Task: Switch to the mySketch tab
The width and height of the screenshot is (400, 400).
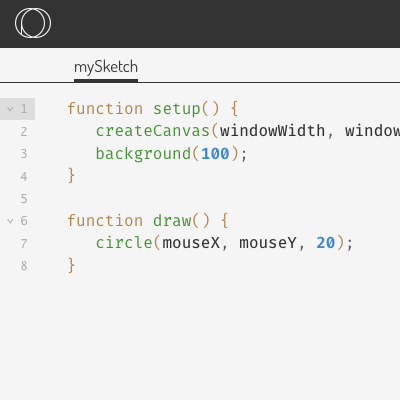Action: [106, 68]
